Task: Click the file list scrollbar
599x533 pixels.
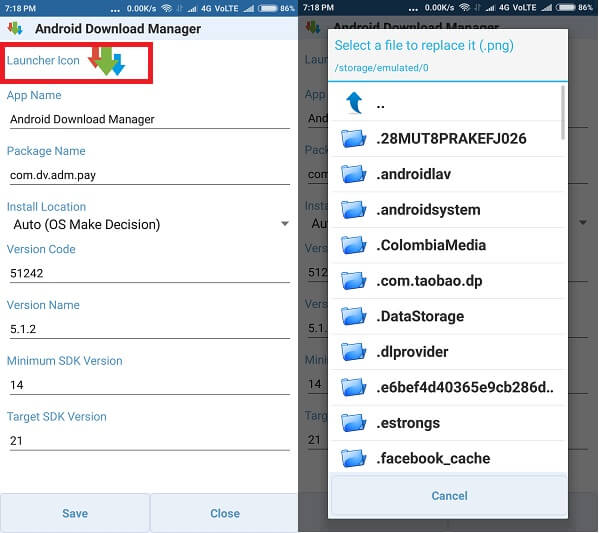Action: pyautogui.click(x=563, y=113)
